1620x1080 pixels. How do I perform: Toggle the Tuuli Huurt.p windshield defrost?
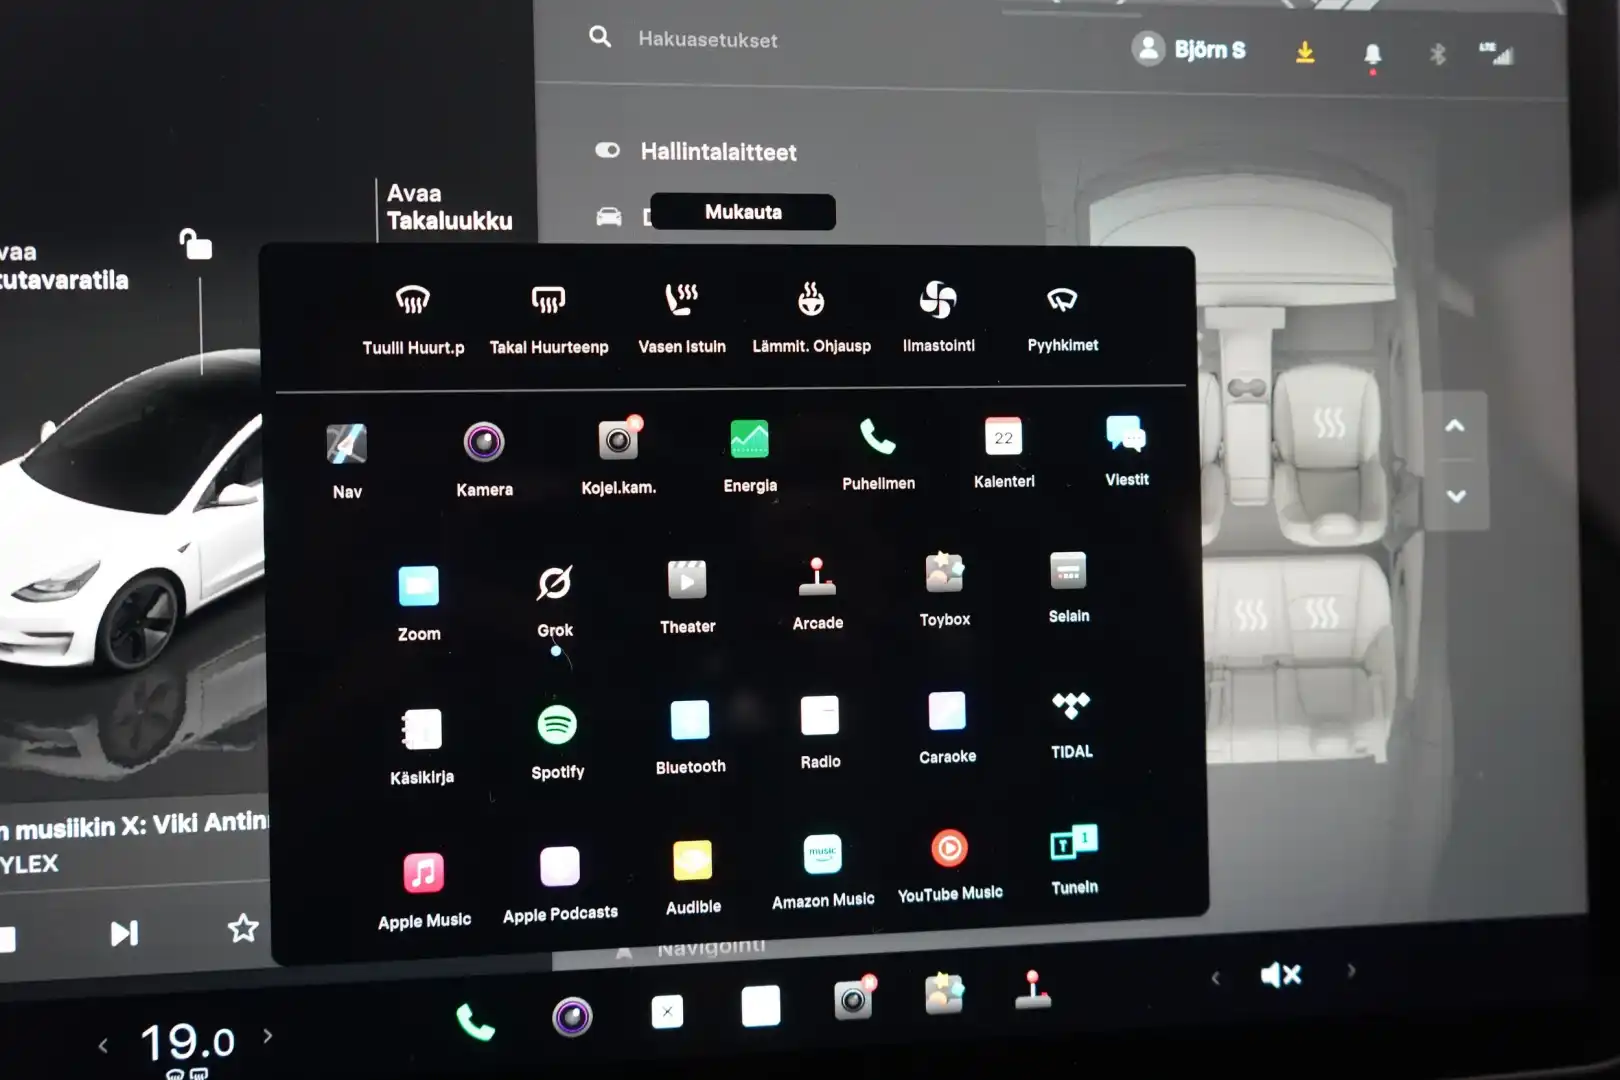pyautogui.click(x=413, y=319)
